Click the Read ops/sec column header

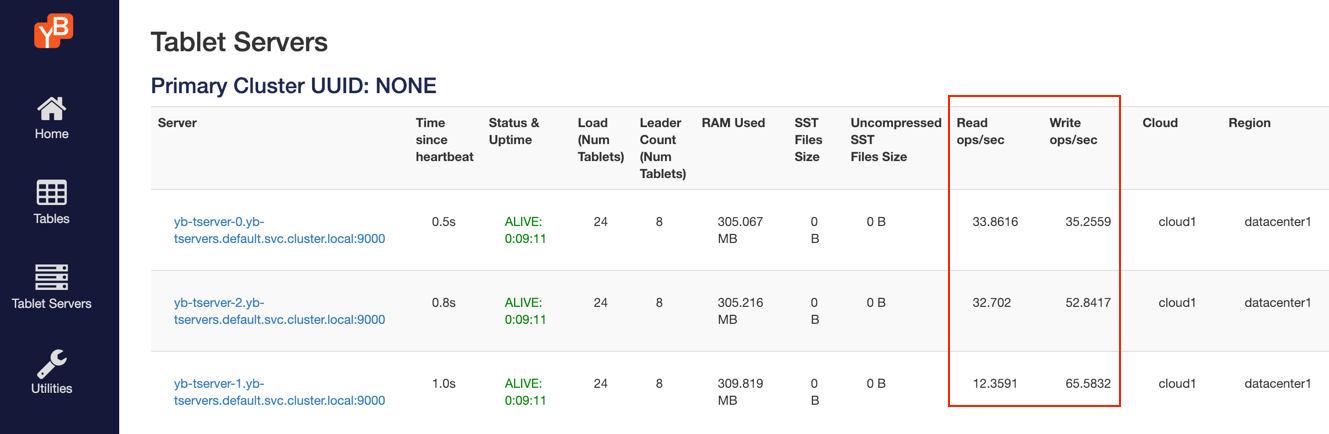click(x=980, y=131)
